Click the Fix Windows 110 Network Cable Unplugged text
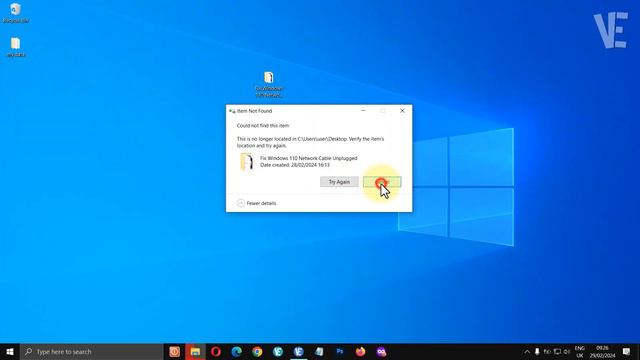640x360 pixels. 309,158
